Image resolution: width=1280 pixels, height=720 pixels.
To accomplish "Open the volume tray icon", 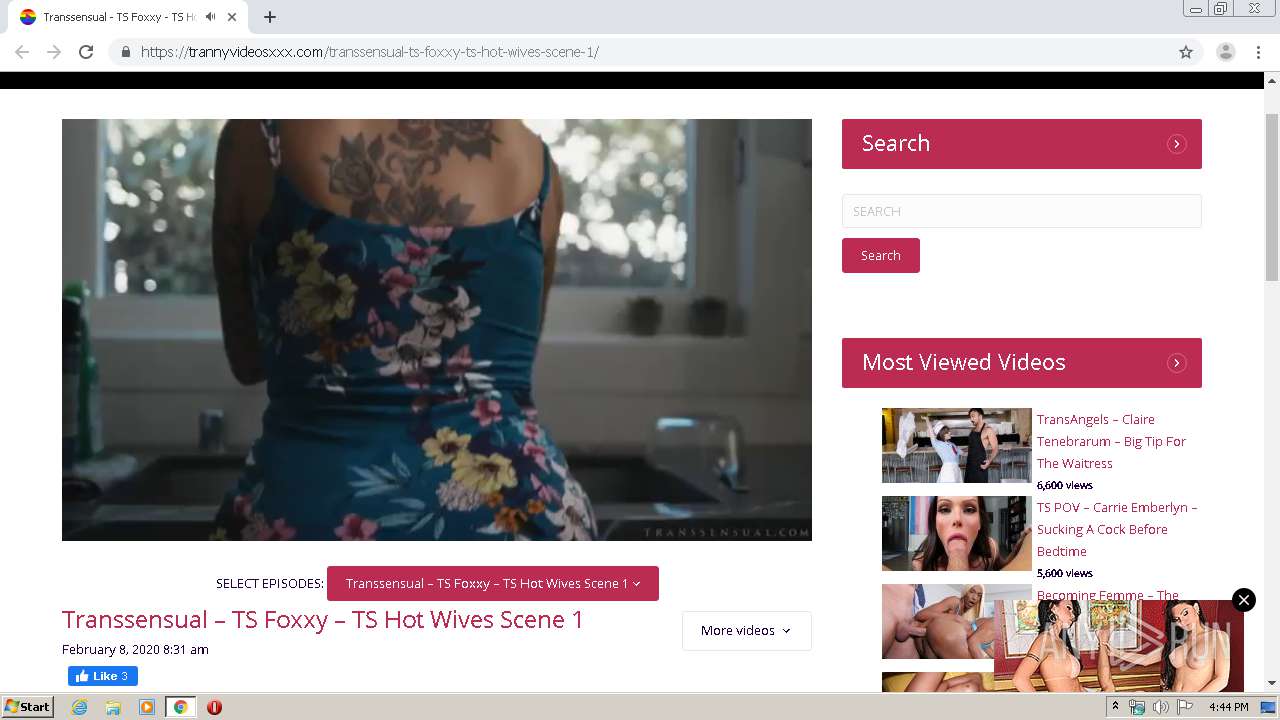I will pos(1161,707).
